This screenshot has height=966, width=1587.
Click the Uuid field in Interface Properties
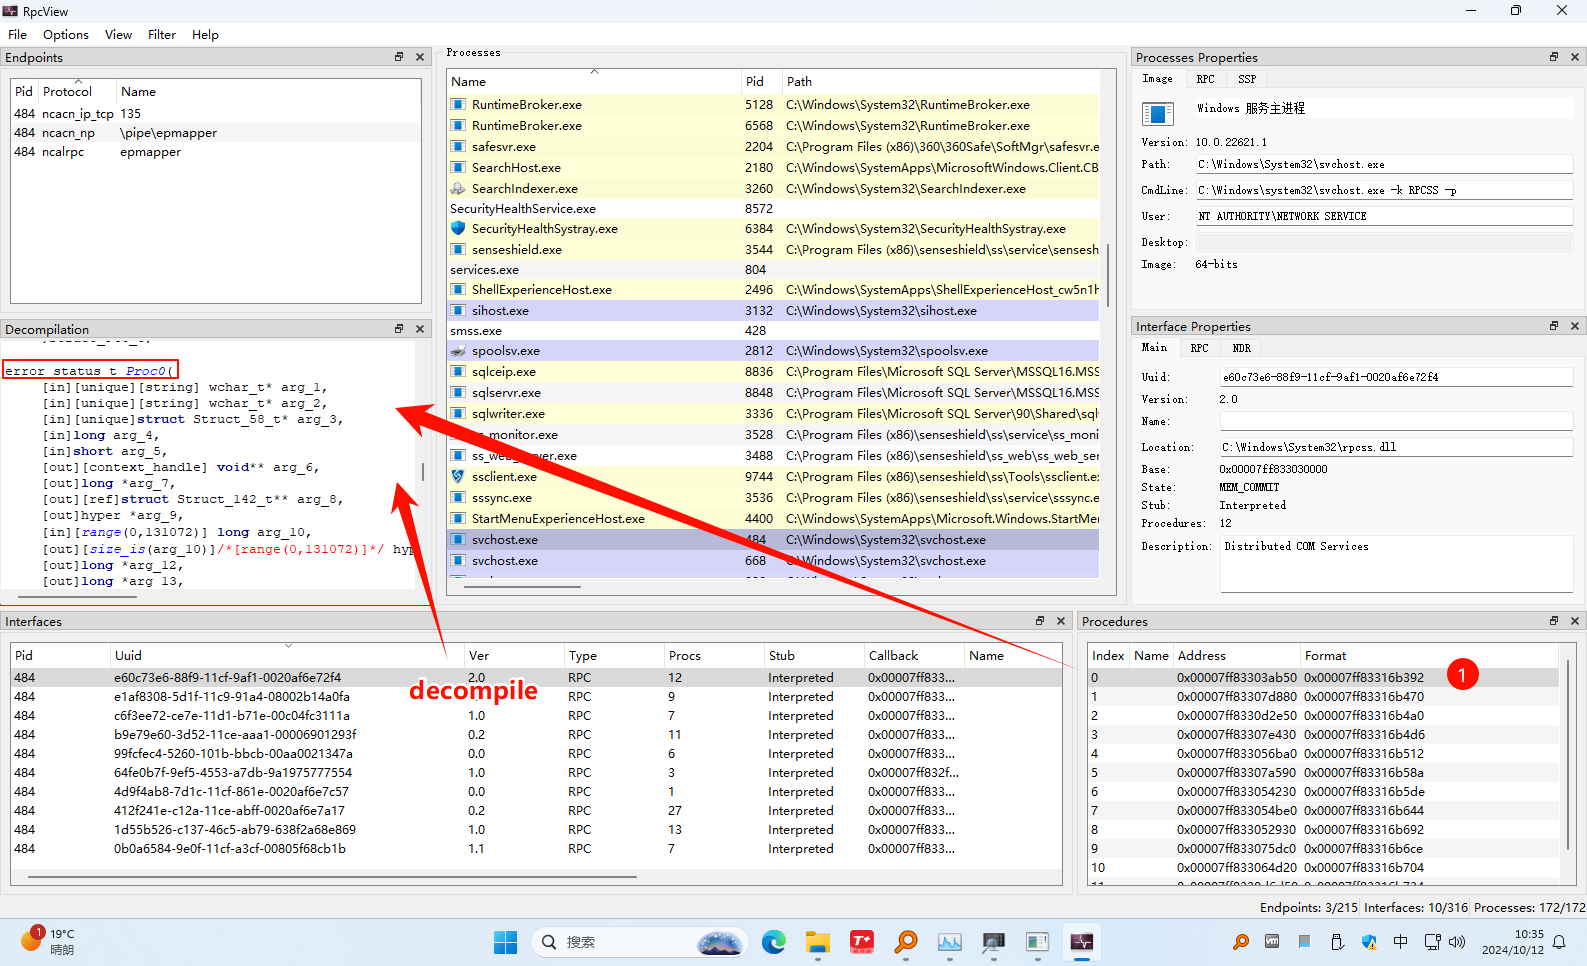(1395, 377)
